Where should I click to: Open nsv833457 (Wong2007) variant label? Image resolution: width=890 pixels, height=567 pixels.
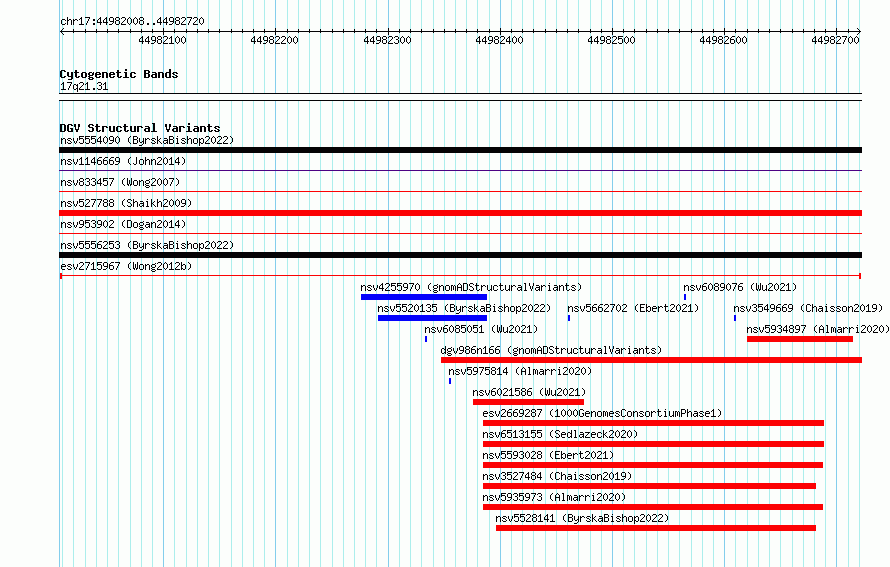(x=120, y=182)
